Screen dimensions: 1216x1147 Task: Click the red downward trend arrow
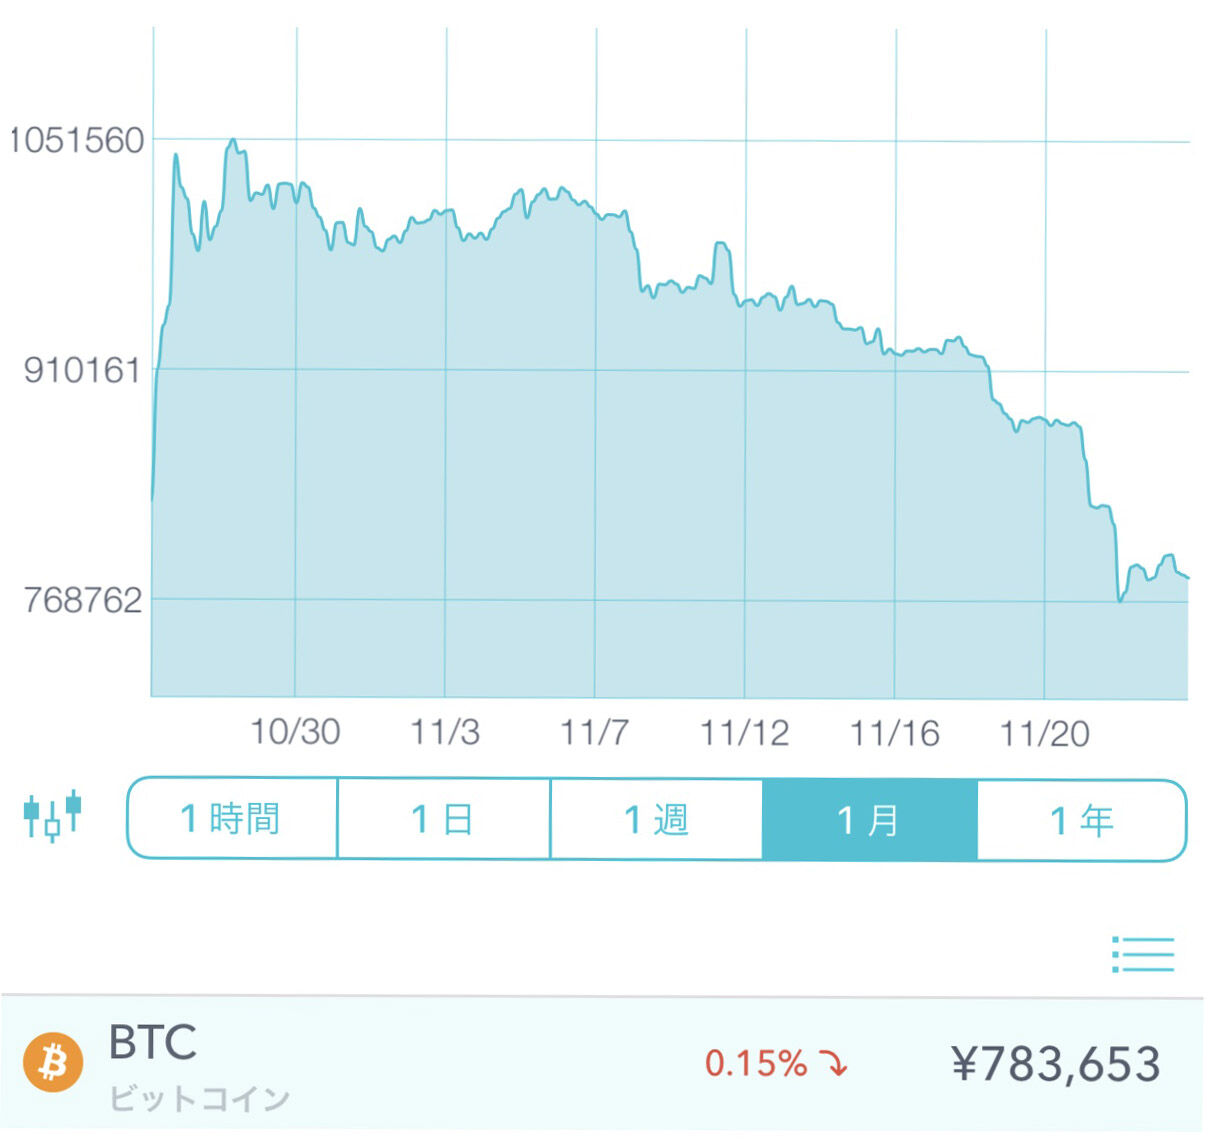click(833, 1063)
